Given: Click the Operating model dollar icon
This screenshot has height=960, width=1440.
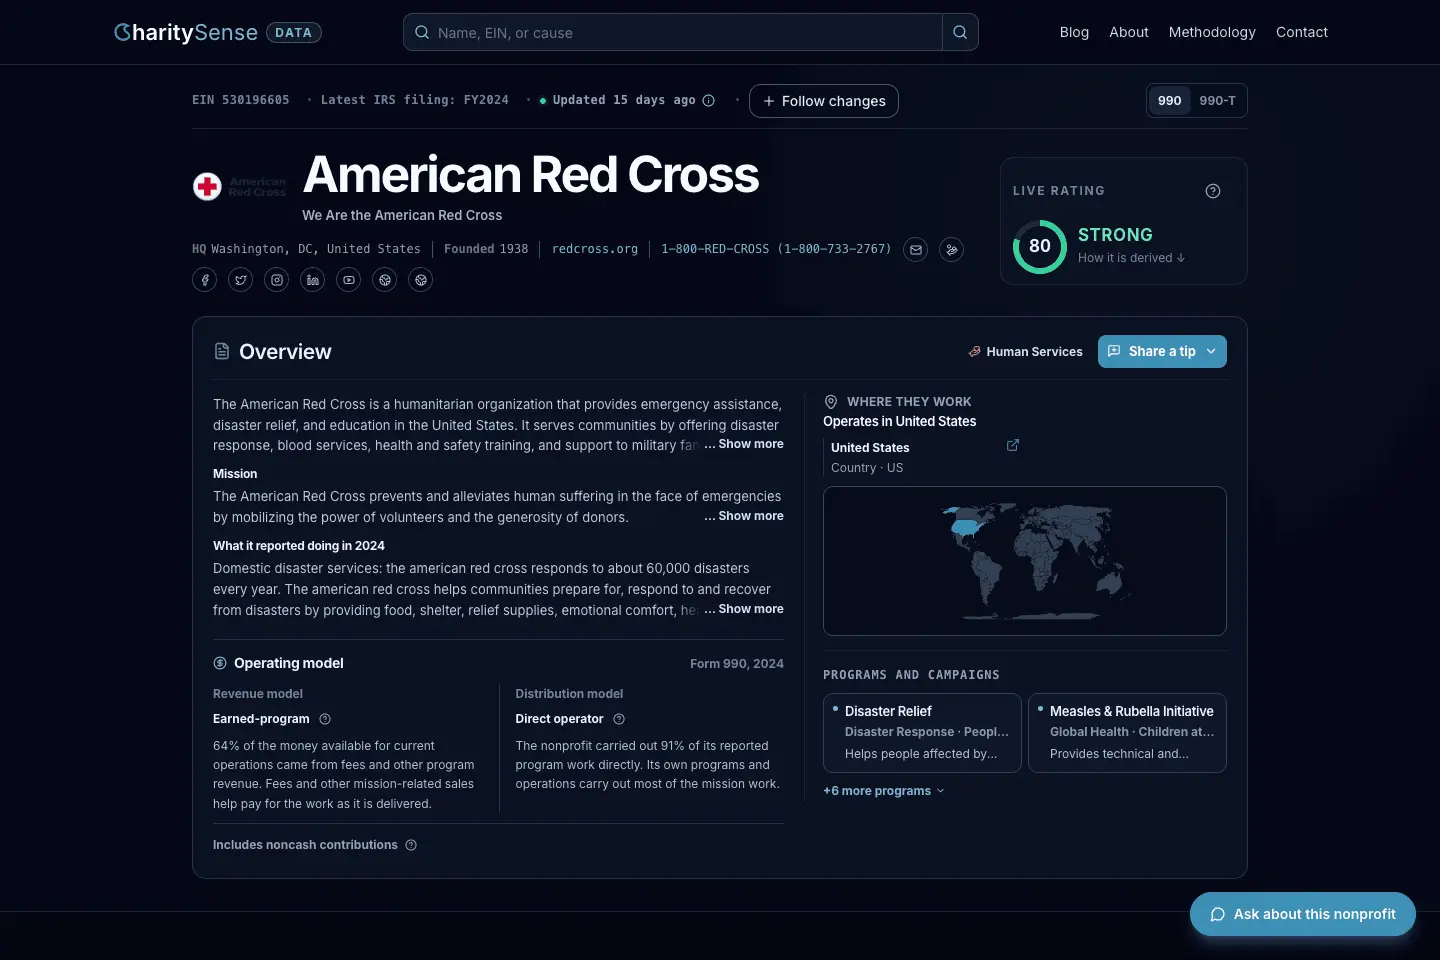Looking at the screenshot, I should click(220, 663).
